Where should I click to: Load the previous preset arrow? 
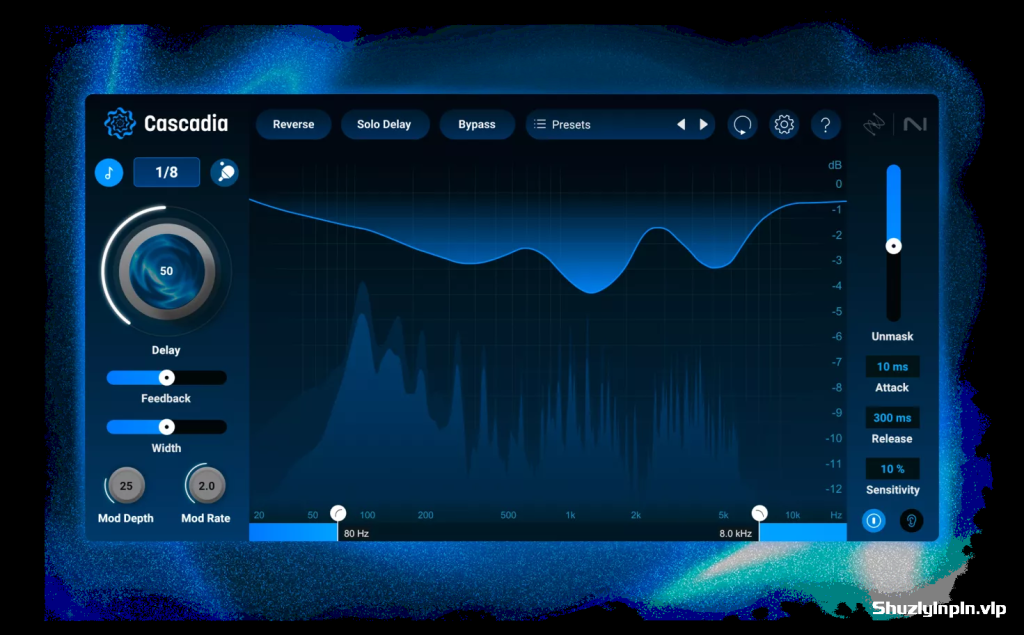pyautogui.click(x=681, y=124)
